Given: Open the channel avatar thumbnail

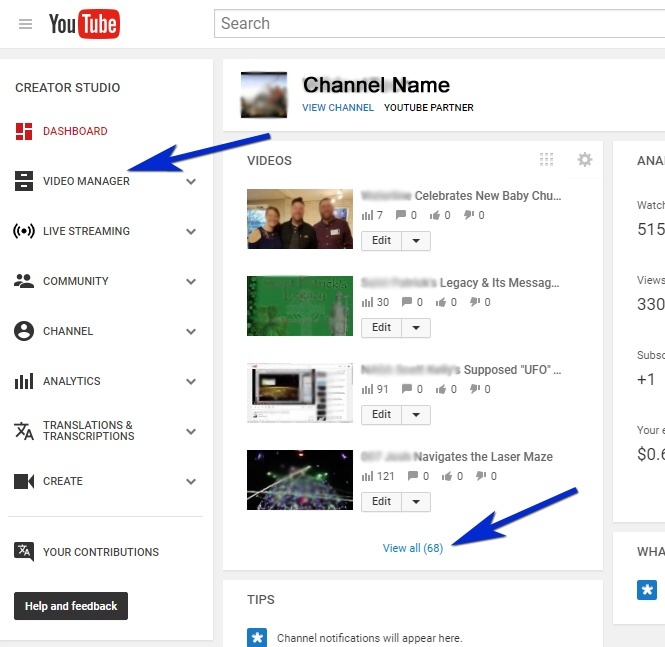Looking at the screenshot, I should point(264,95).
